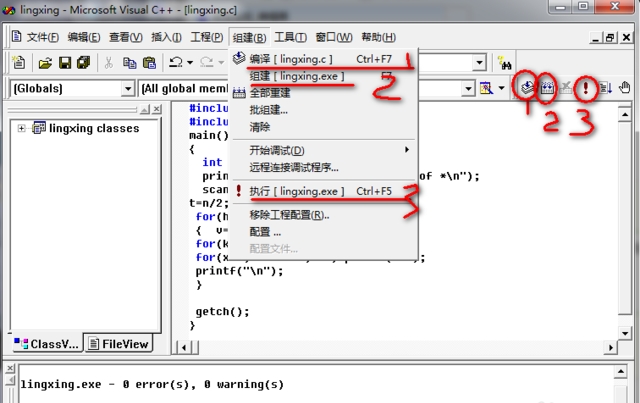Open the WizardBar actions dropdown arrow
This screenshot has width=640, height=403.
coord(501,88)
